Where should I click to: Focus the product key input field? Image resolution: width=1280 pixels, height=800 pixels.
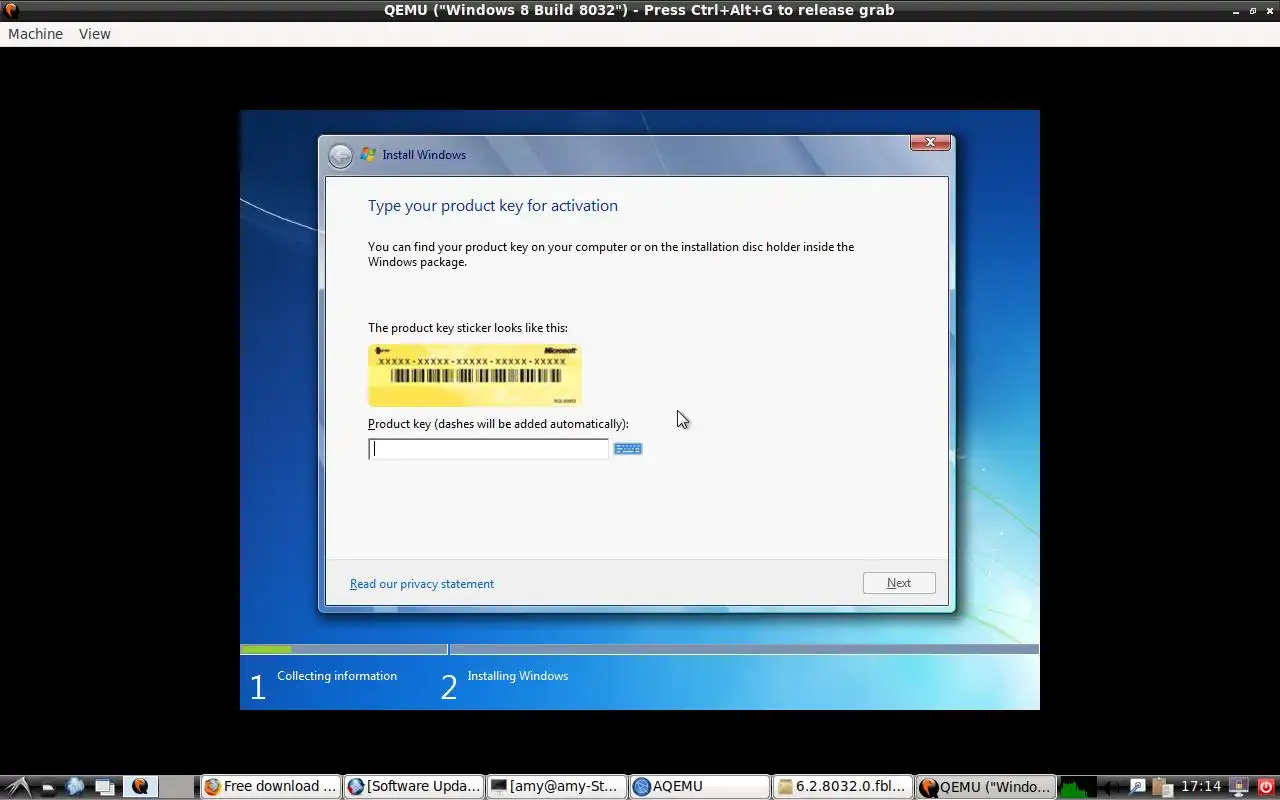coord(488,449)
